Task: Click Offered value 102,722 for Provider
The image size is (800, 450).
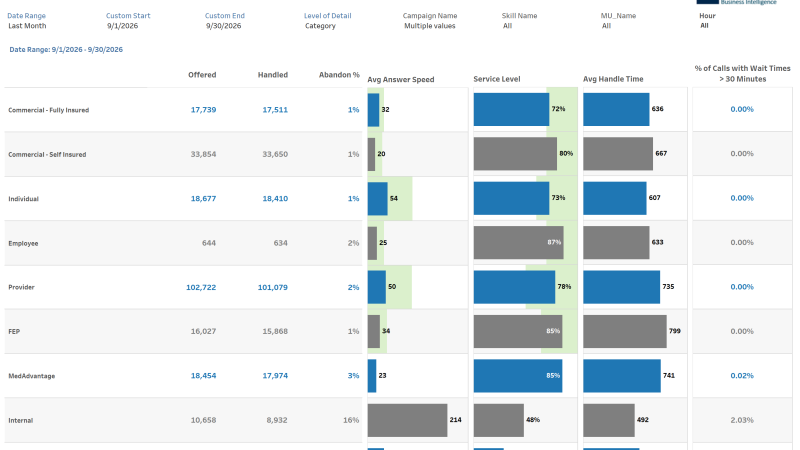Action: pyautogui.click(x=201, y=287)
